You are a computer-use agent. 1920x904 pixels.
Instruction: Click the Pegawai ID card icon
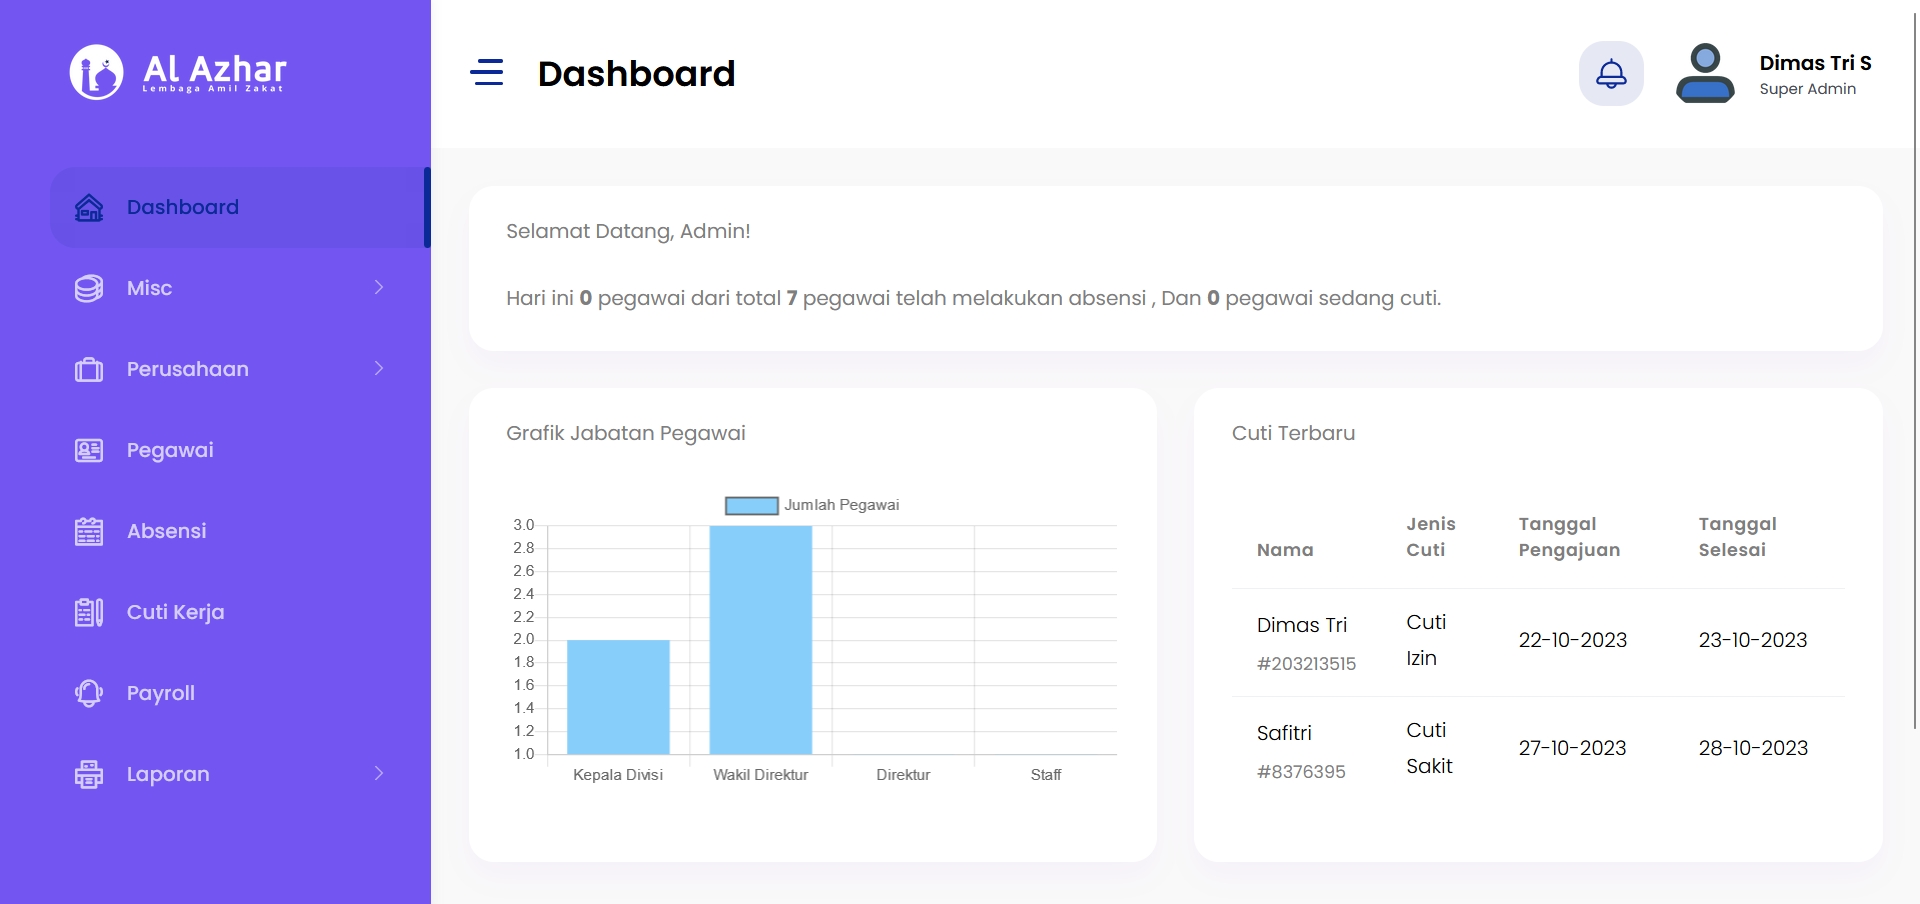point(89,450)
